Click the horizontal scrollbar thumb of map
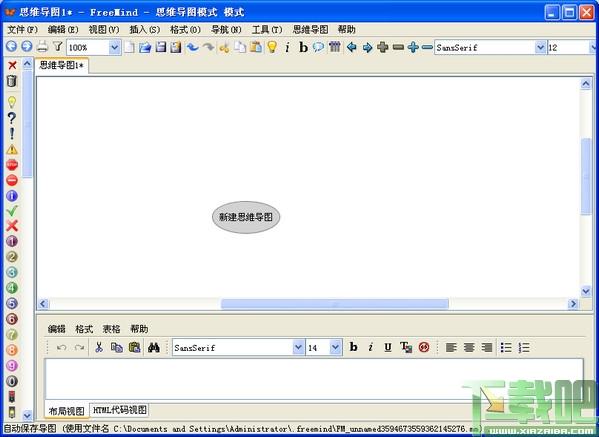599x437 pixels. coord(335,304)
